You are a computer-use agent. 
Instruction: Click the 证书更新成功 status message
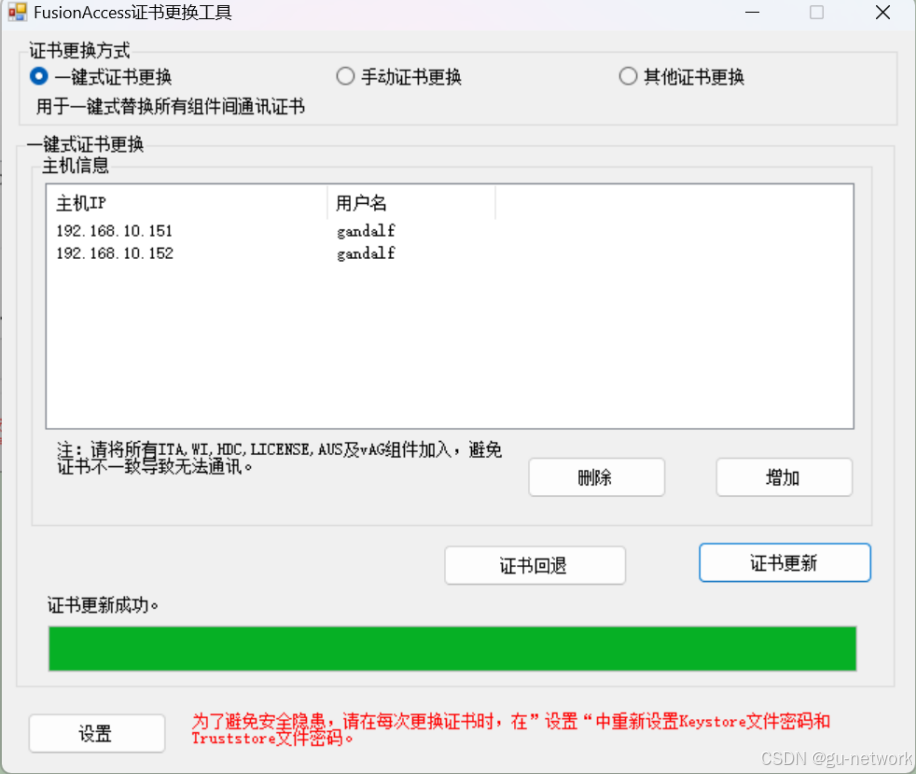click(x=103, y=605)
